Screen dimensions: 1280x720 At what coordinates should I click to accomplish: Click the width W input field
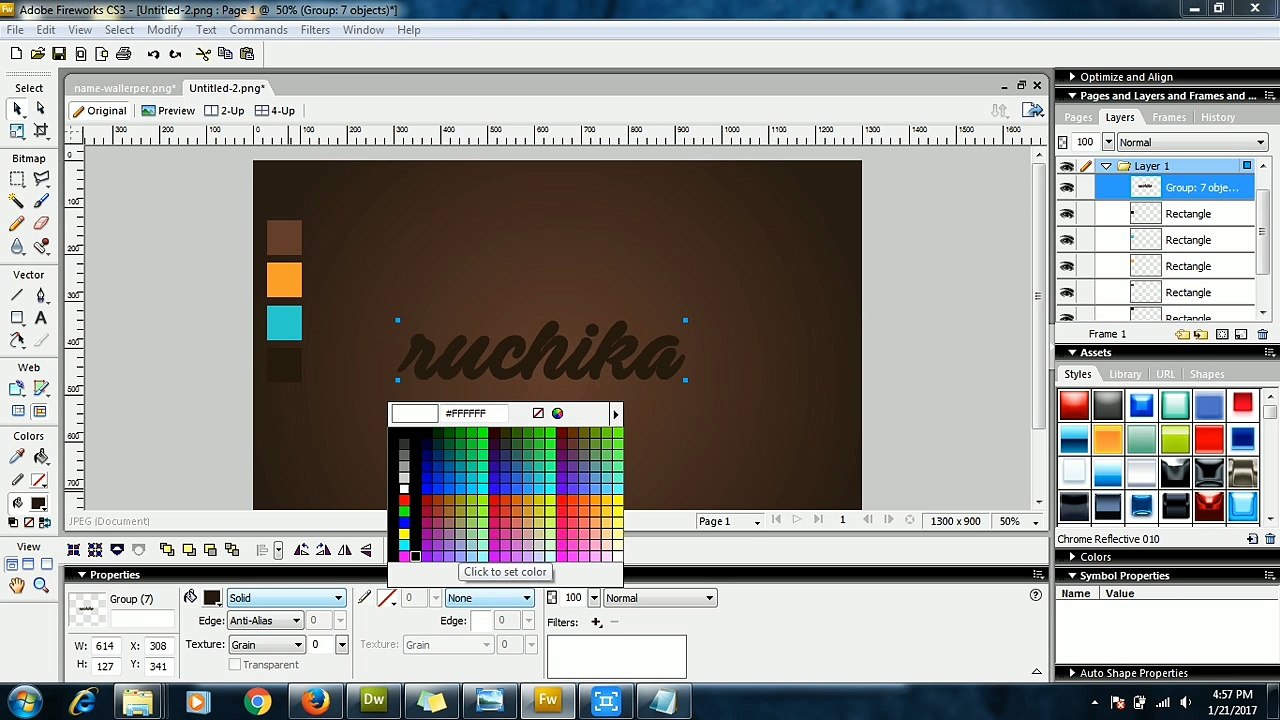click(104, 646)
